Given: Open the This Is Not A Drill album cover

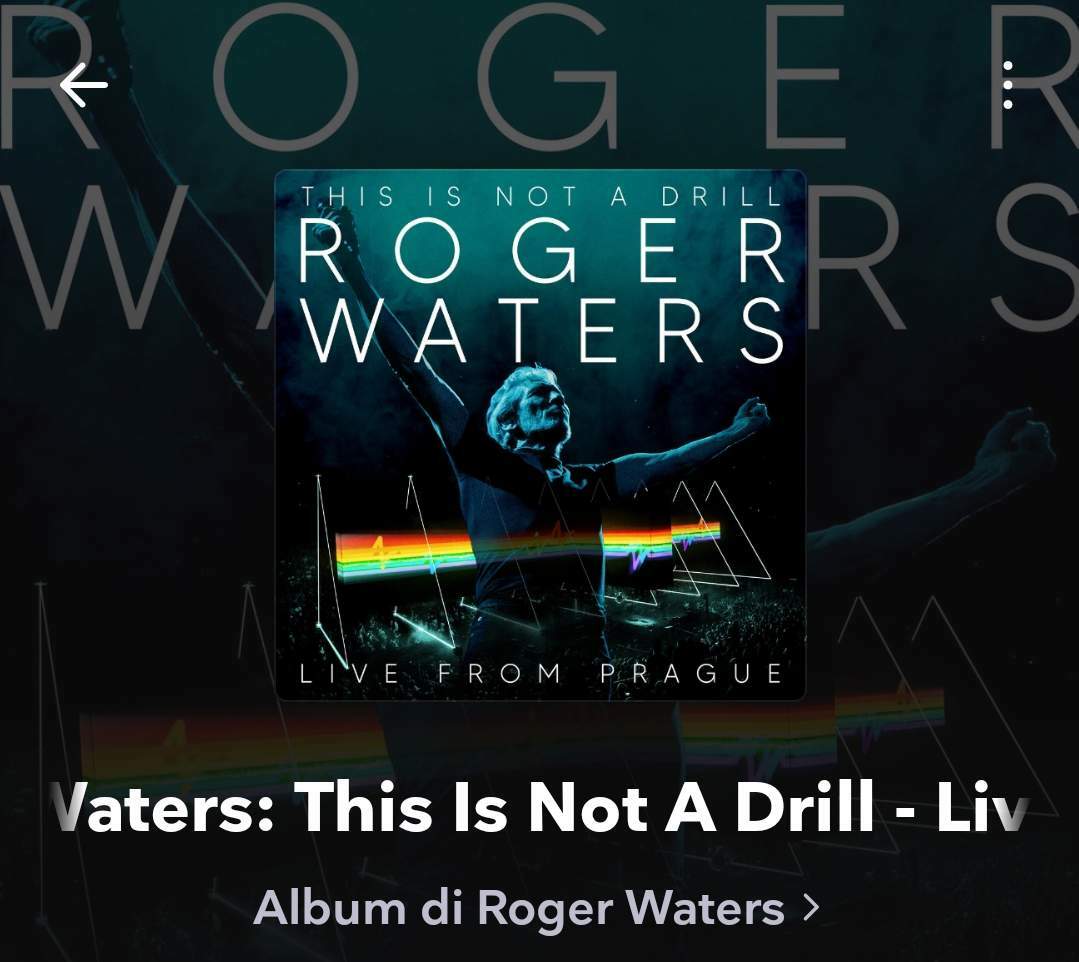Looking at the screenshot, I should coord(540,434).
